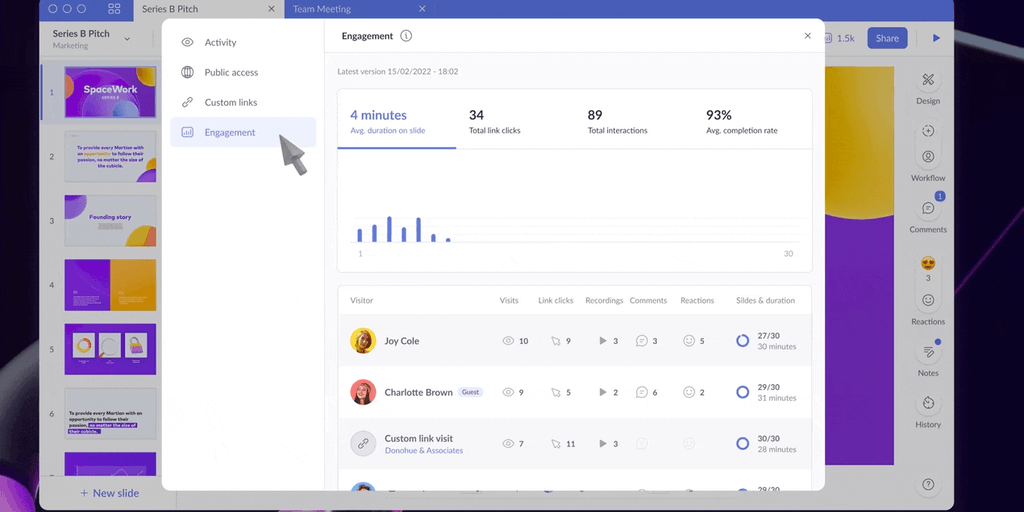
Task: Expand the Series B Pitch title dropdown
Action: coord(127,39)
